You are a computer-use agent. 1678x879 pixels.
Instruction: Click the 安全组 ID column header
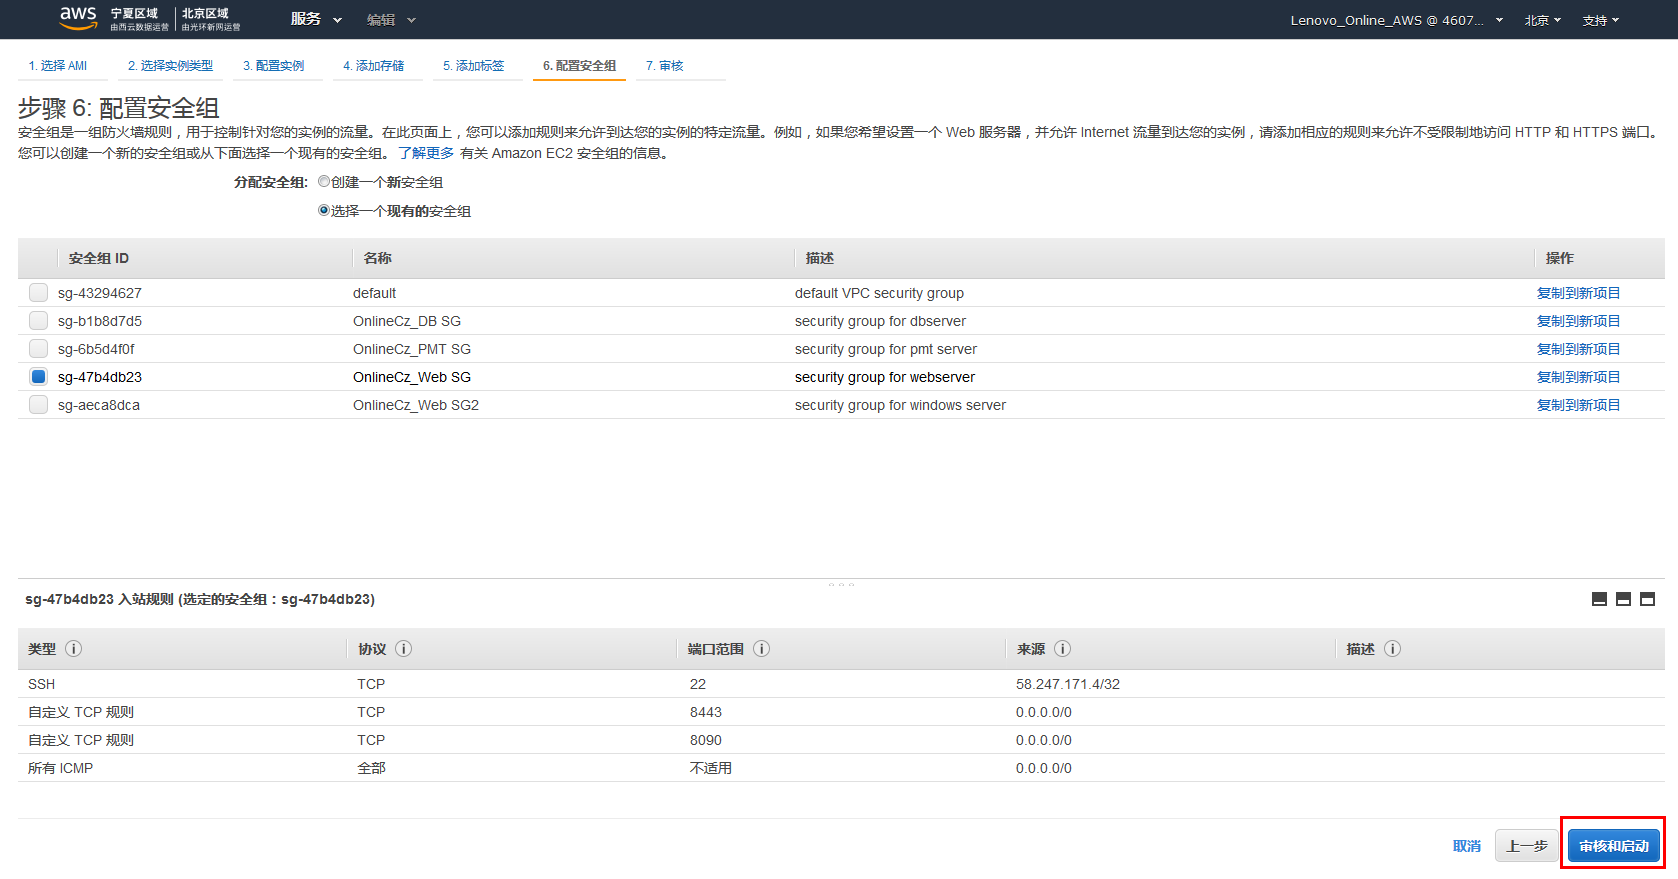tap(98, 258)
